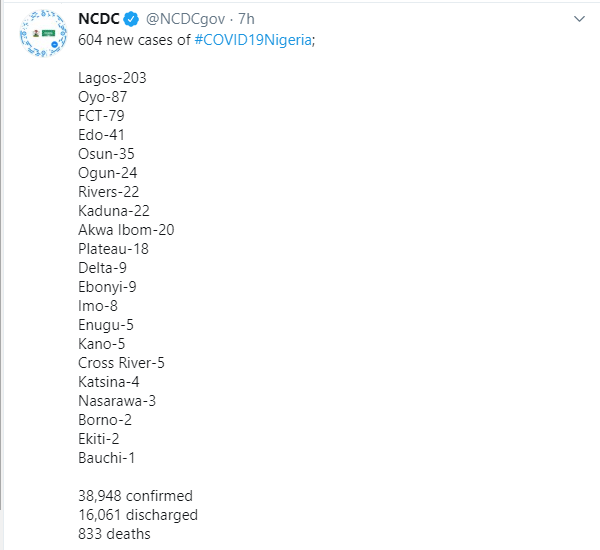Click the 7h timestamp of the tweet
Screen dimensions: 600x550
(x=246, y=19)
